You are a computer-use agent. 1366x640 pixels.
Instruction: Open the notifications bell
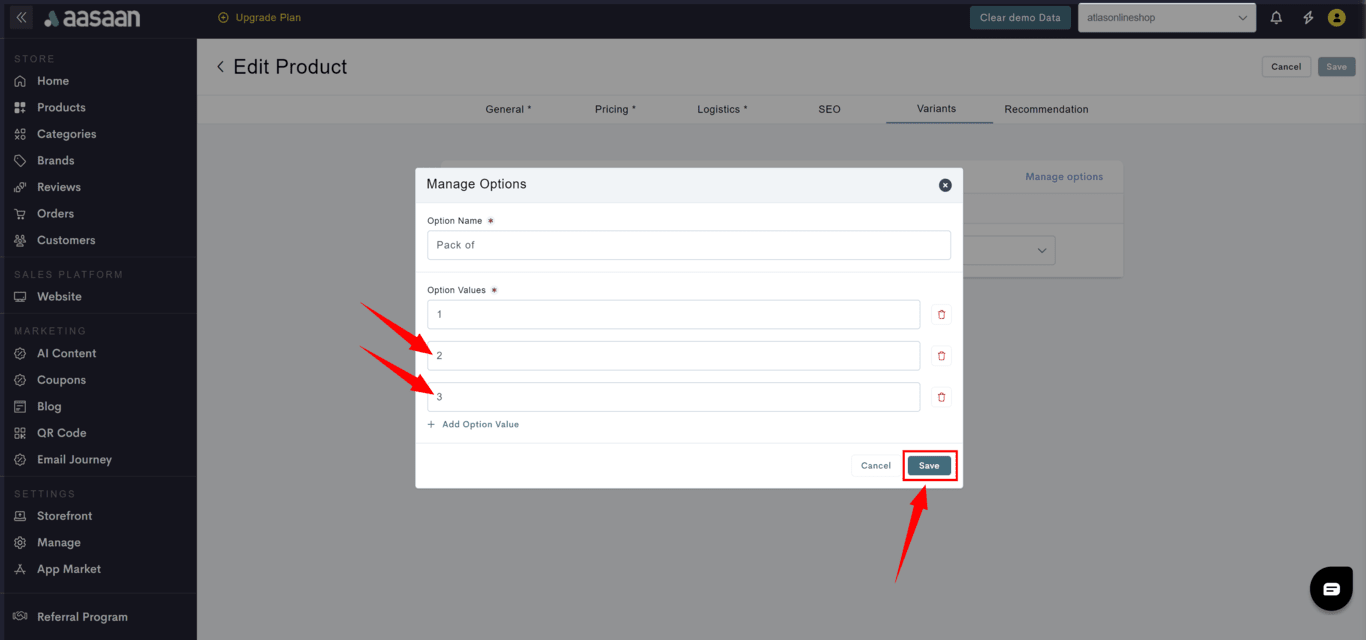point(1276,18)
